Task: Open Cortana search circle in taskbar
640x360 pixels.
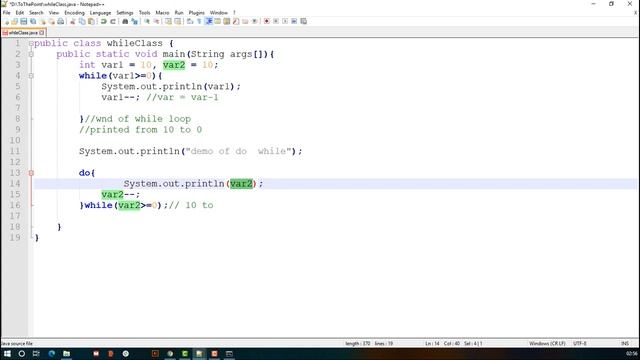Action: tap(22, 354)
